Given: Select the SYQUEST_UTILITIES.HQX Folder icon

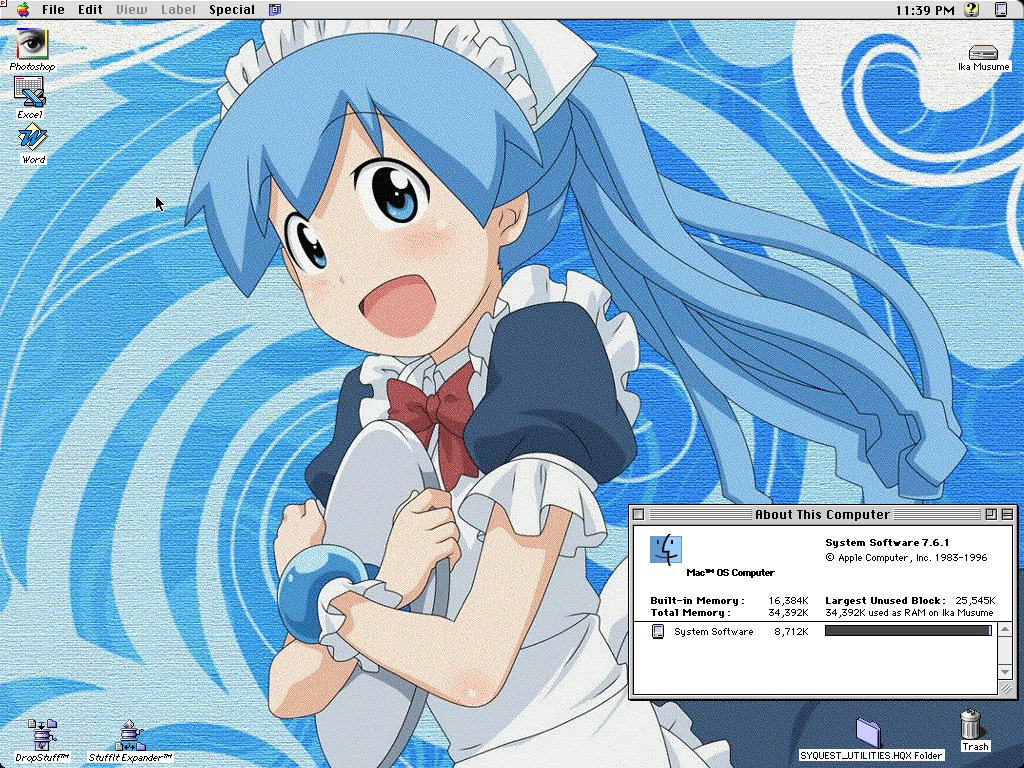Looking at the screenshot, I should click(870, 732).
